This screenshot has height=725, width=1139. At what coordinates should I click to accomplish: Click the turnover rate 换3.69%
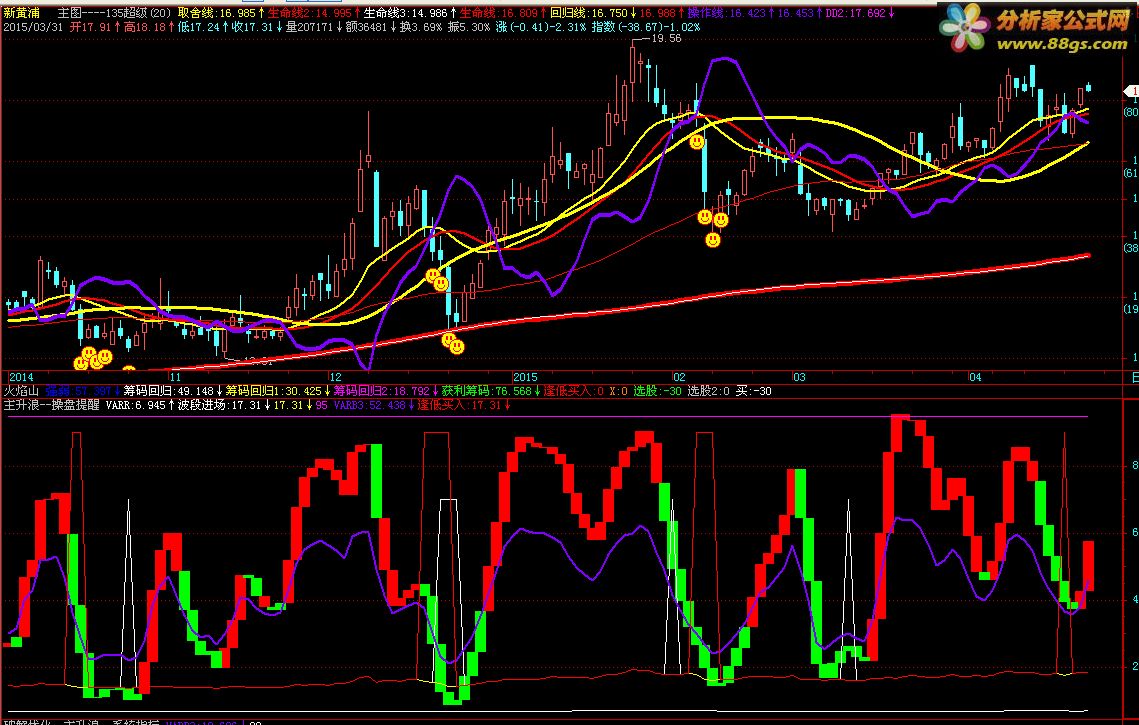coord(420,27)
